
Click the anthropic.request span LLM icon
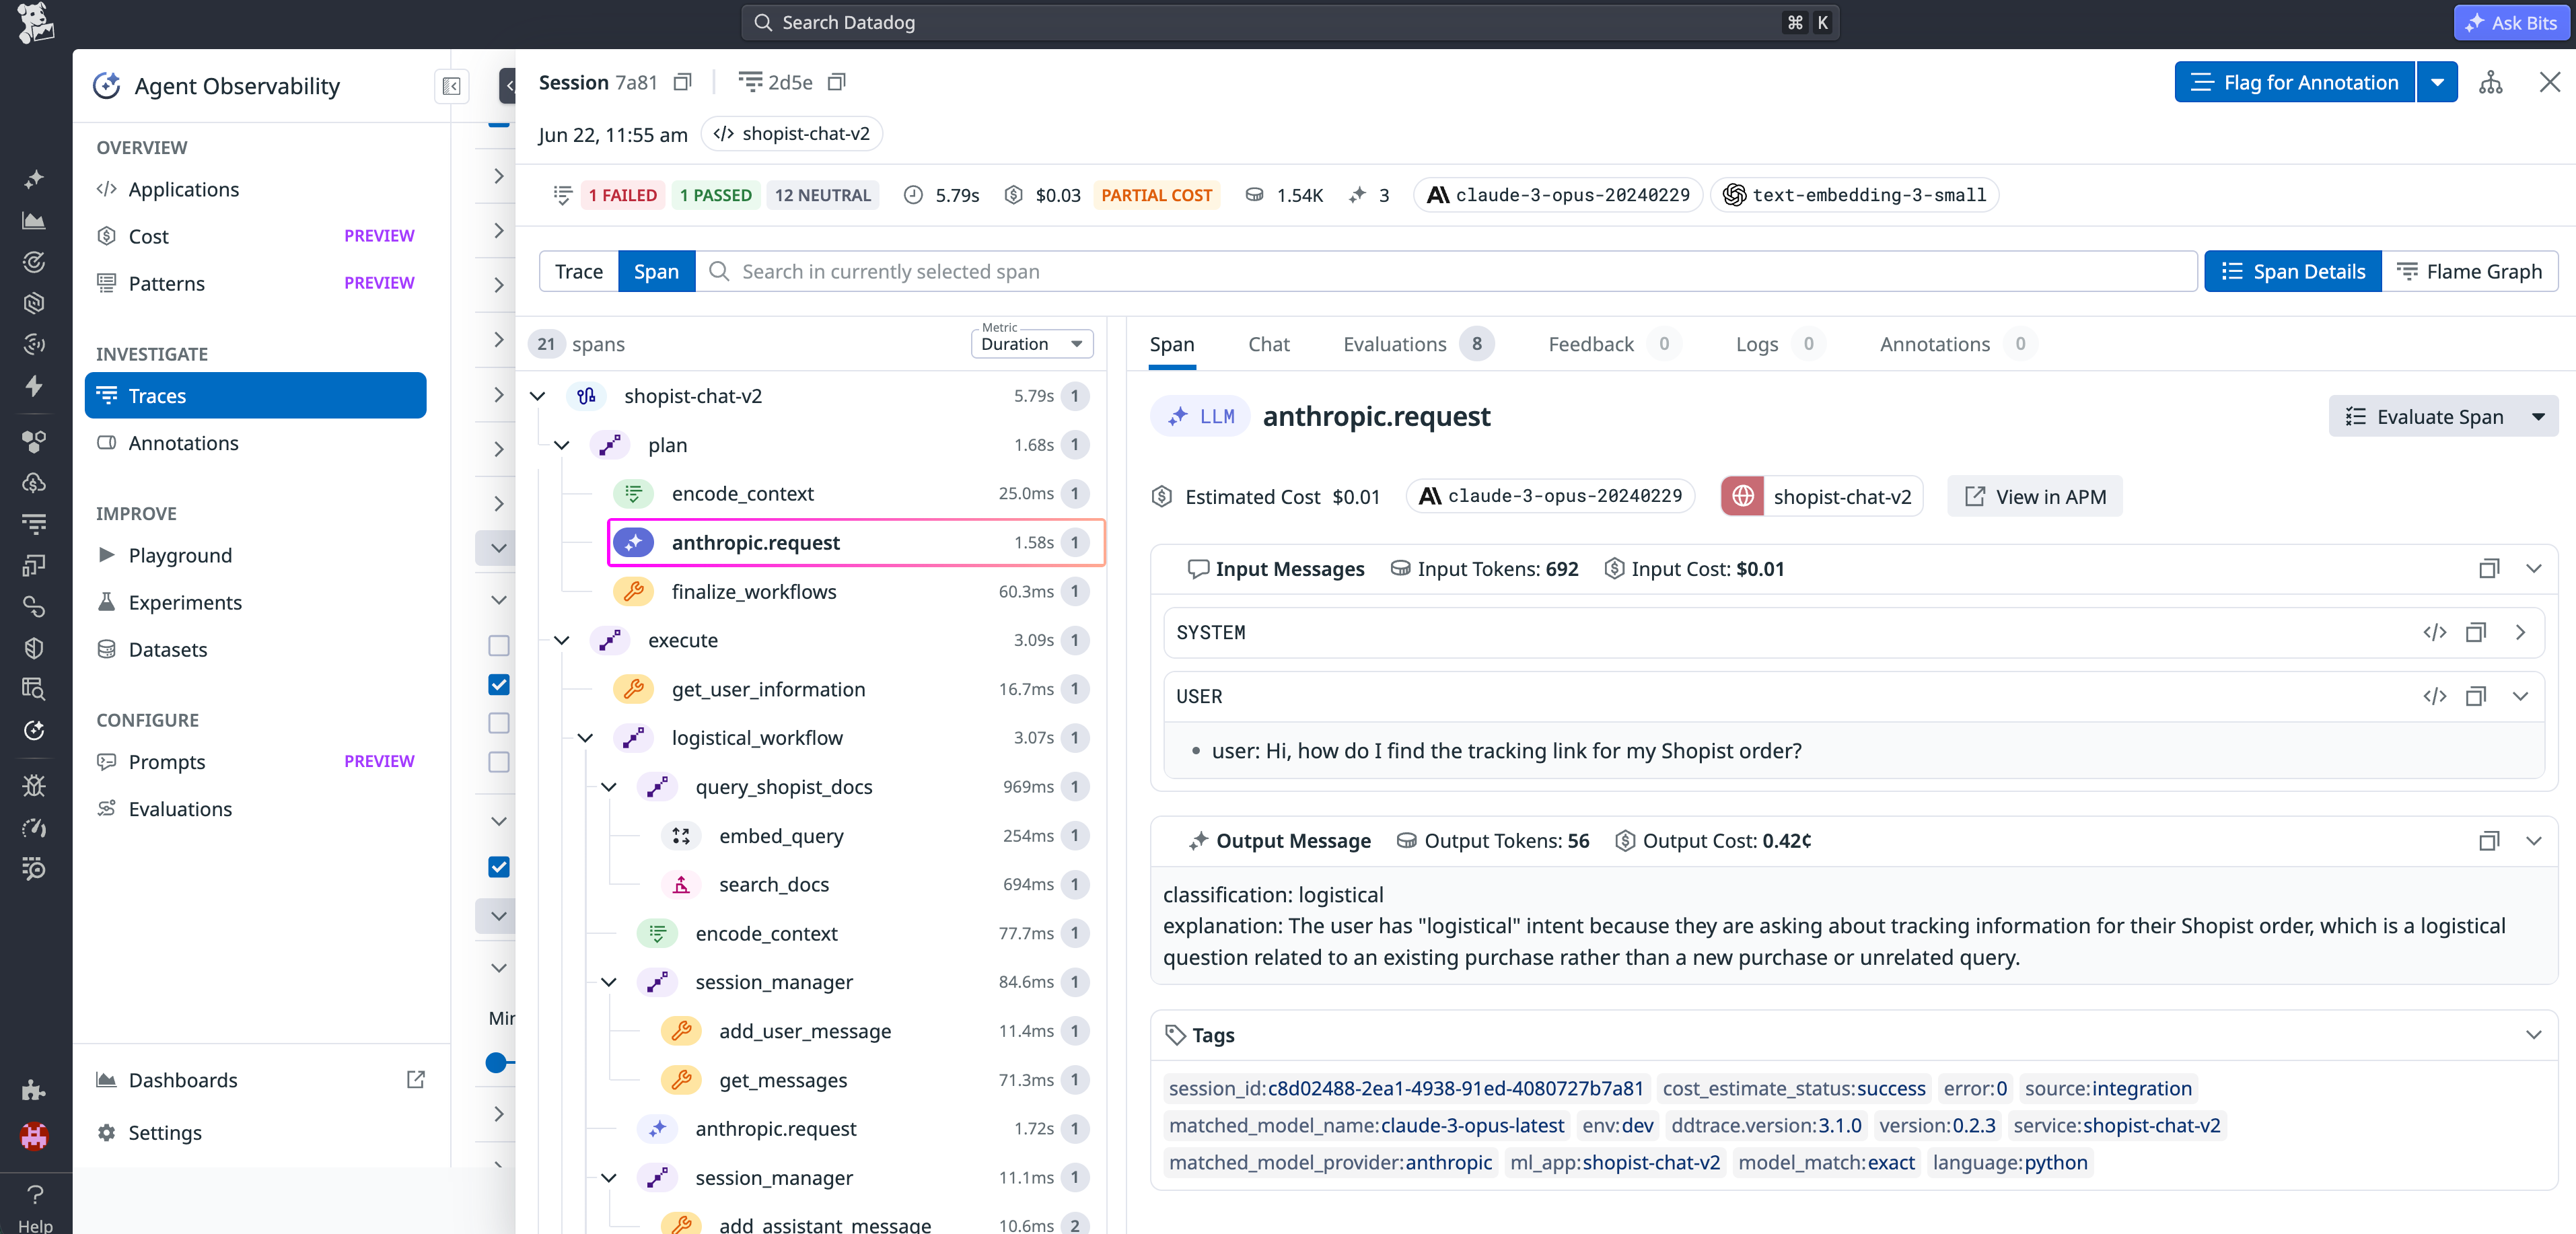tap(633, 543)
